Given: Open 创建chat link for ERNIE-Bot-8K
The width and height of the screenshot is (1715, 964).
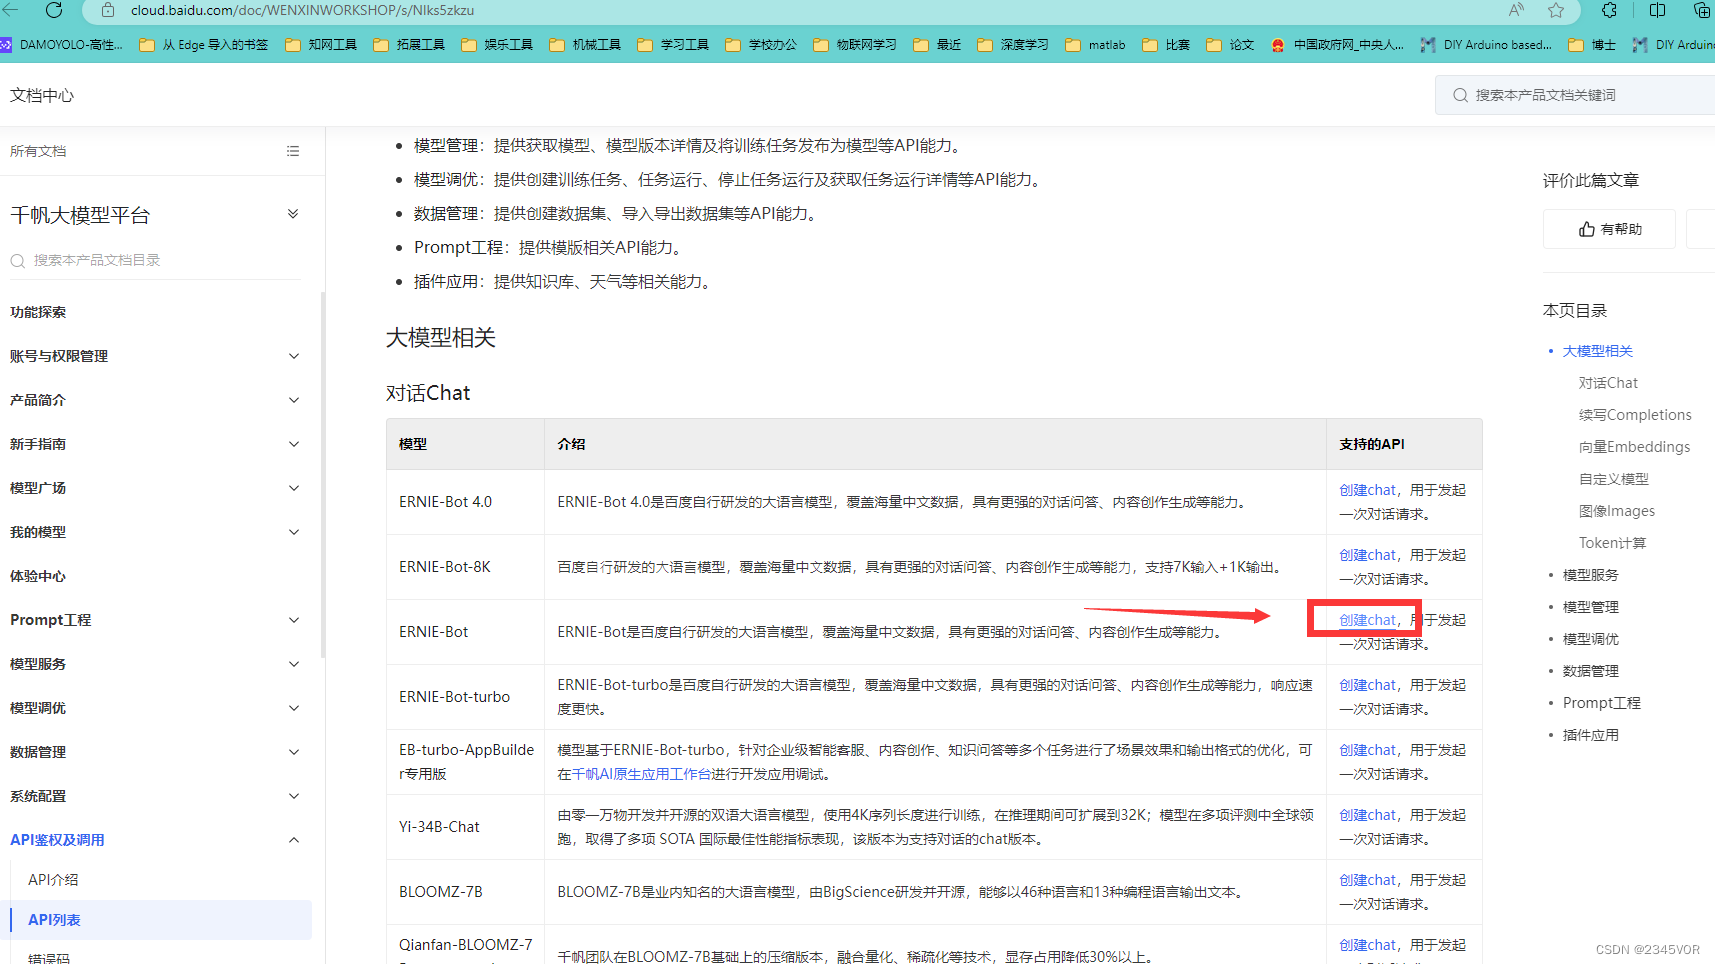Looking at the screenshot, I should click(1367, 555).
